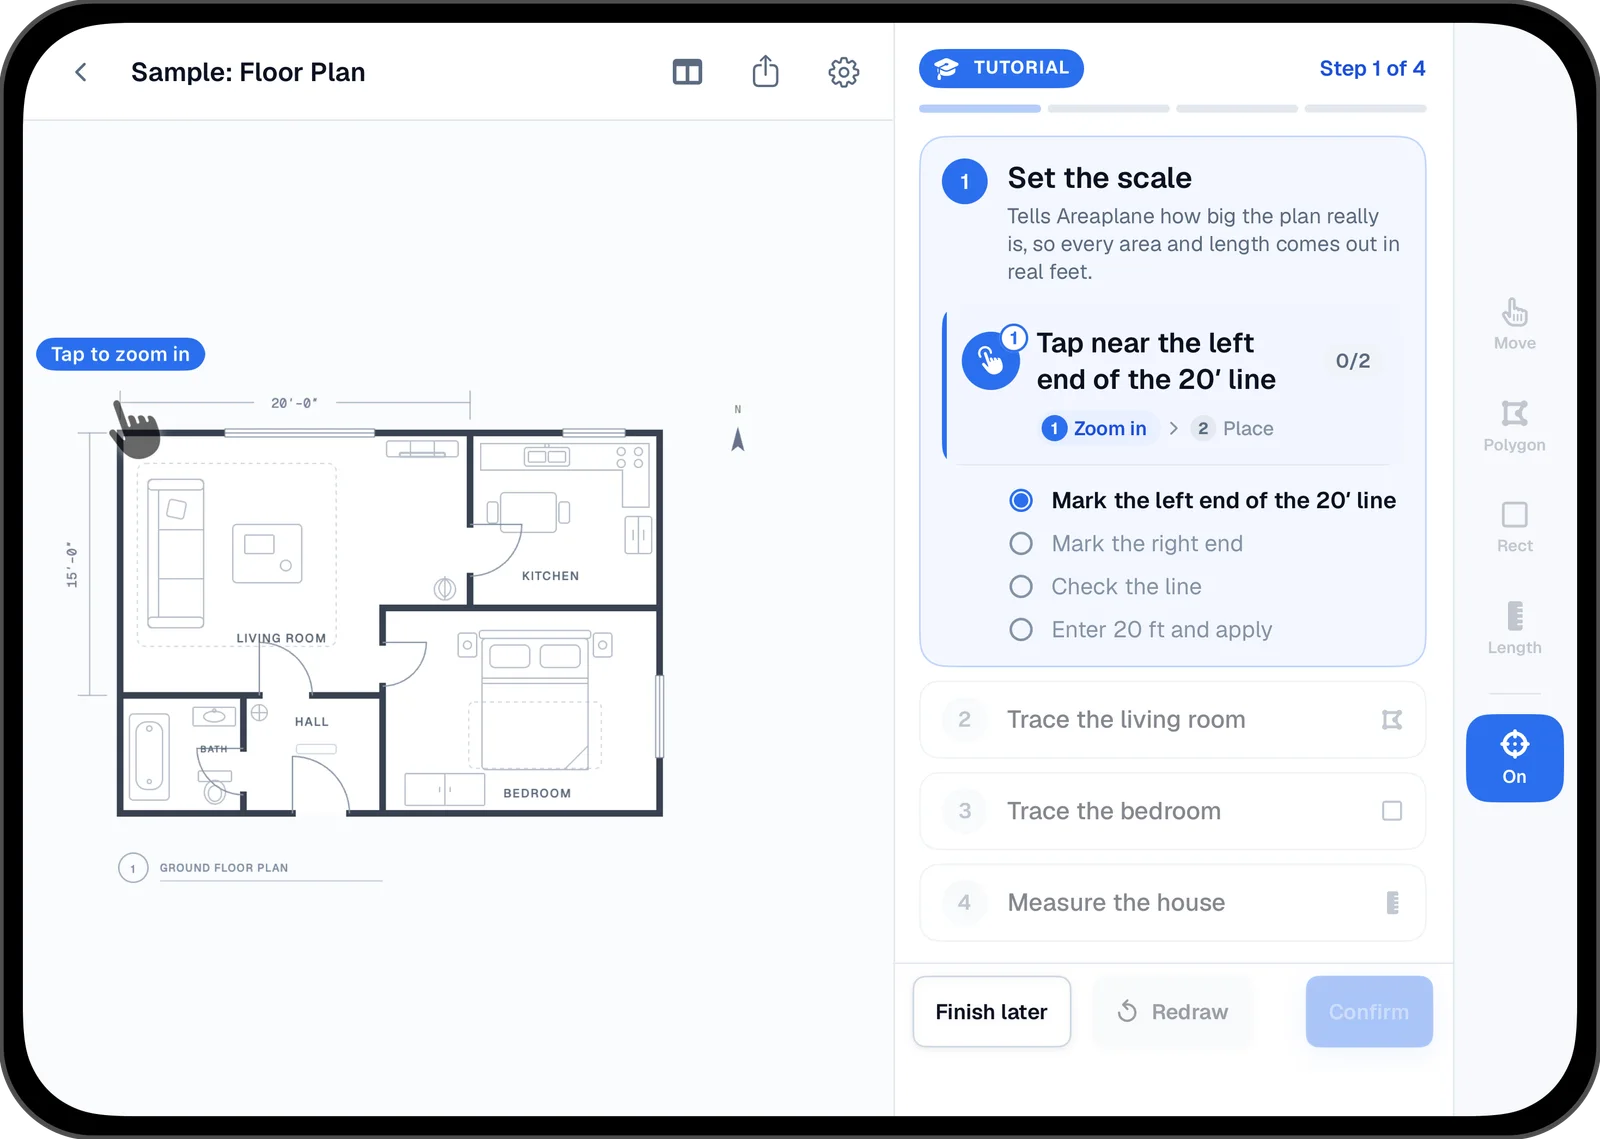1600x1139 pixels.
Task: Select the Length ruler tool
Action: (1514, 629)
